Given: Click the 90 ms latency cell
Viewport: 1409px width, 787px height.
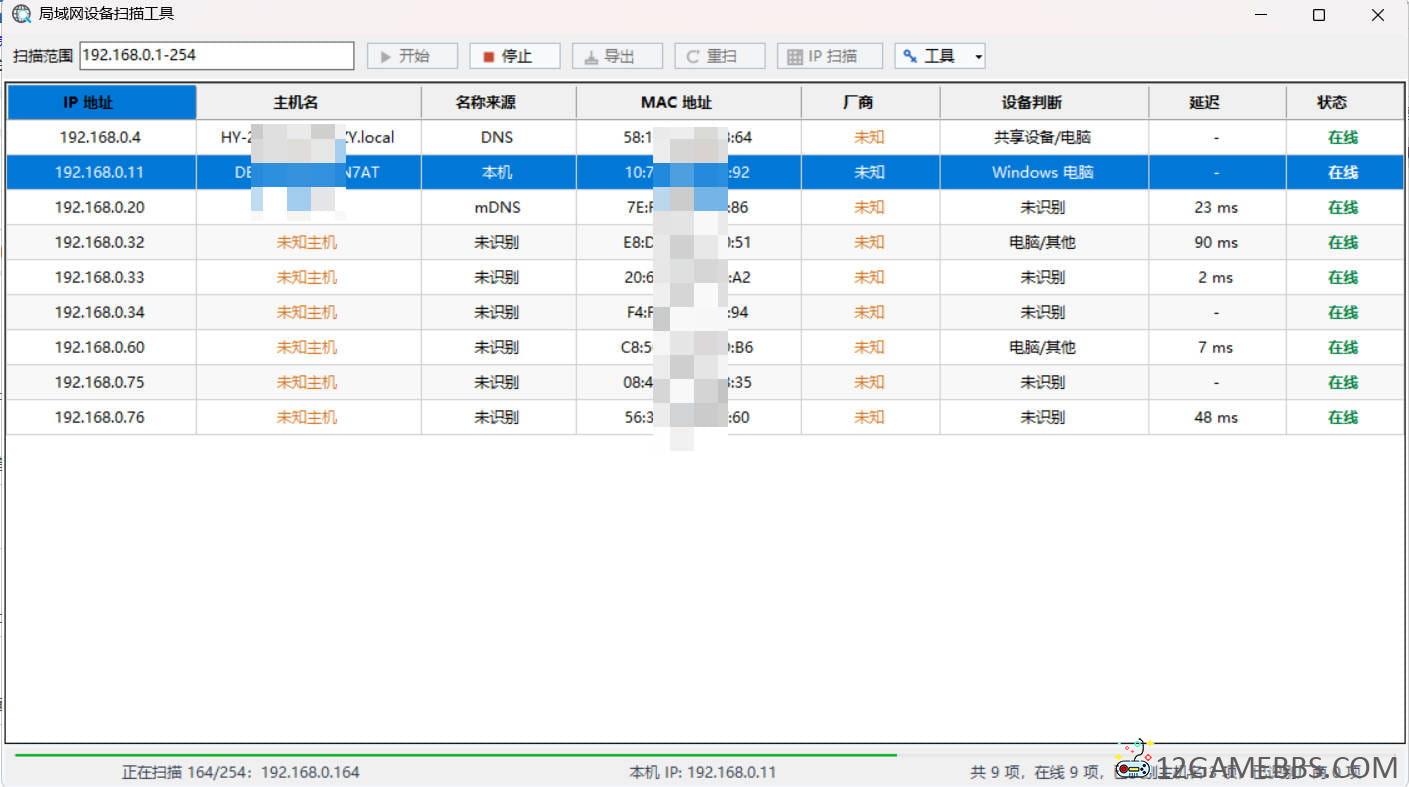Looking at the screenshot, I should click(x=1217, y=242).
